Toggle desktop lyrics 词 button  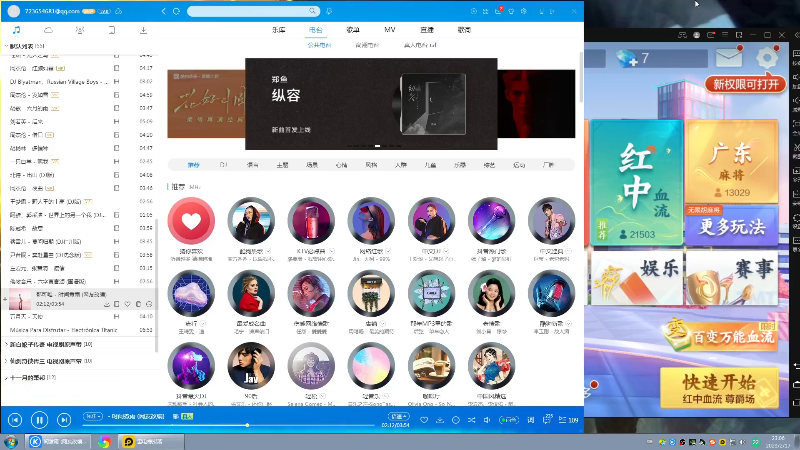click(531, 420)
